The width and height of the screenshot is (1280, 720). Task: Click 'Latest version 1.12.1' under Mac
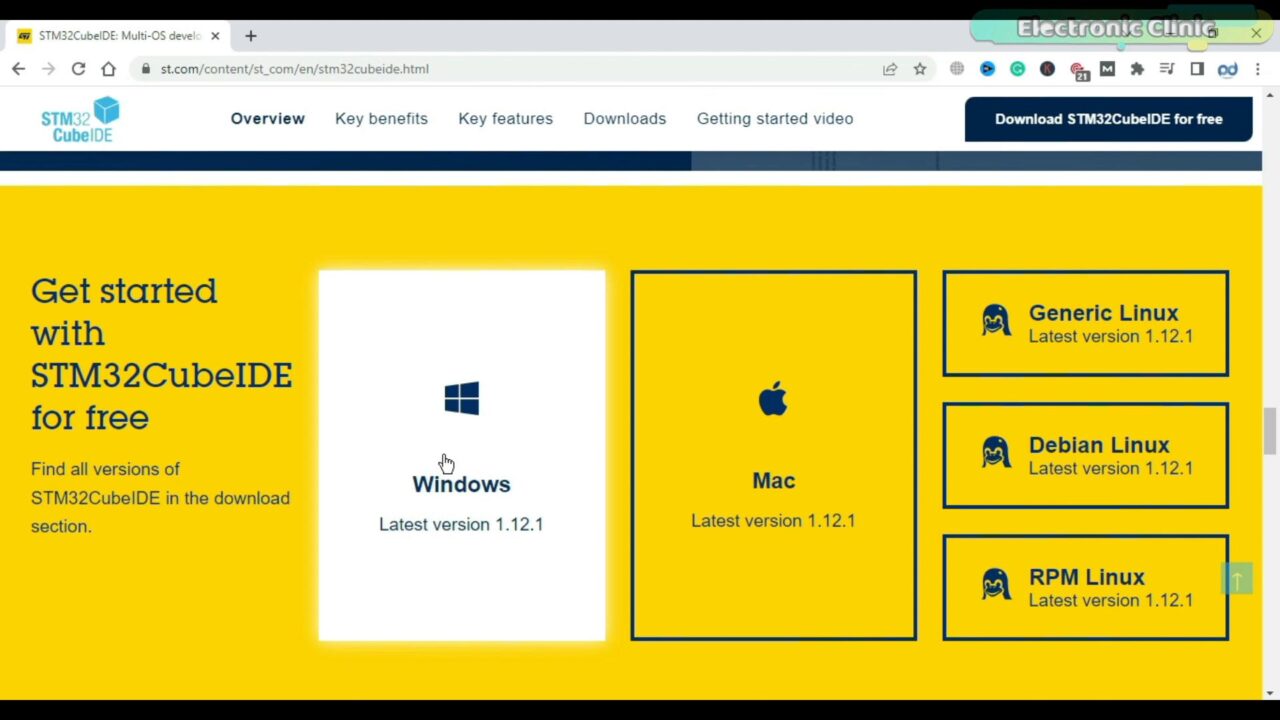[773, 520]
